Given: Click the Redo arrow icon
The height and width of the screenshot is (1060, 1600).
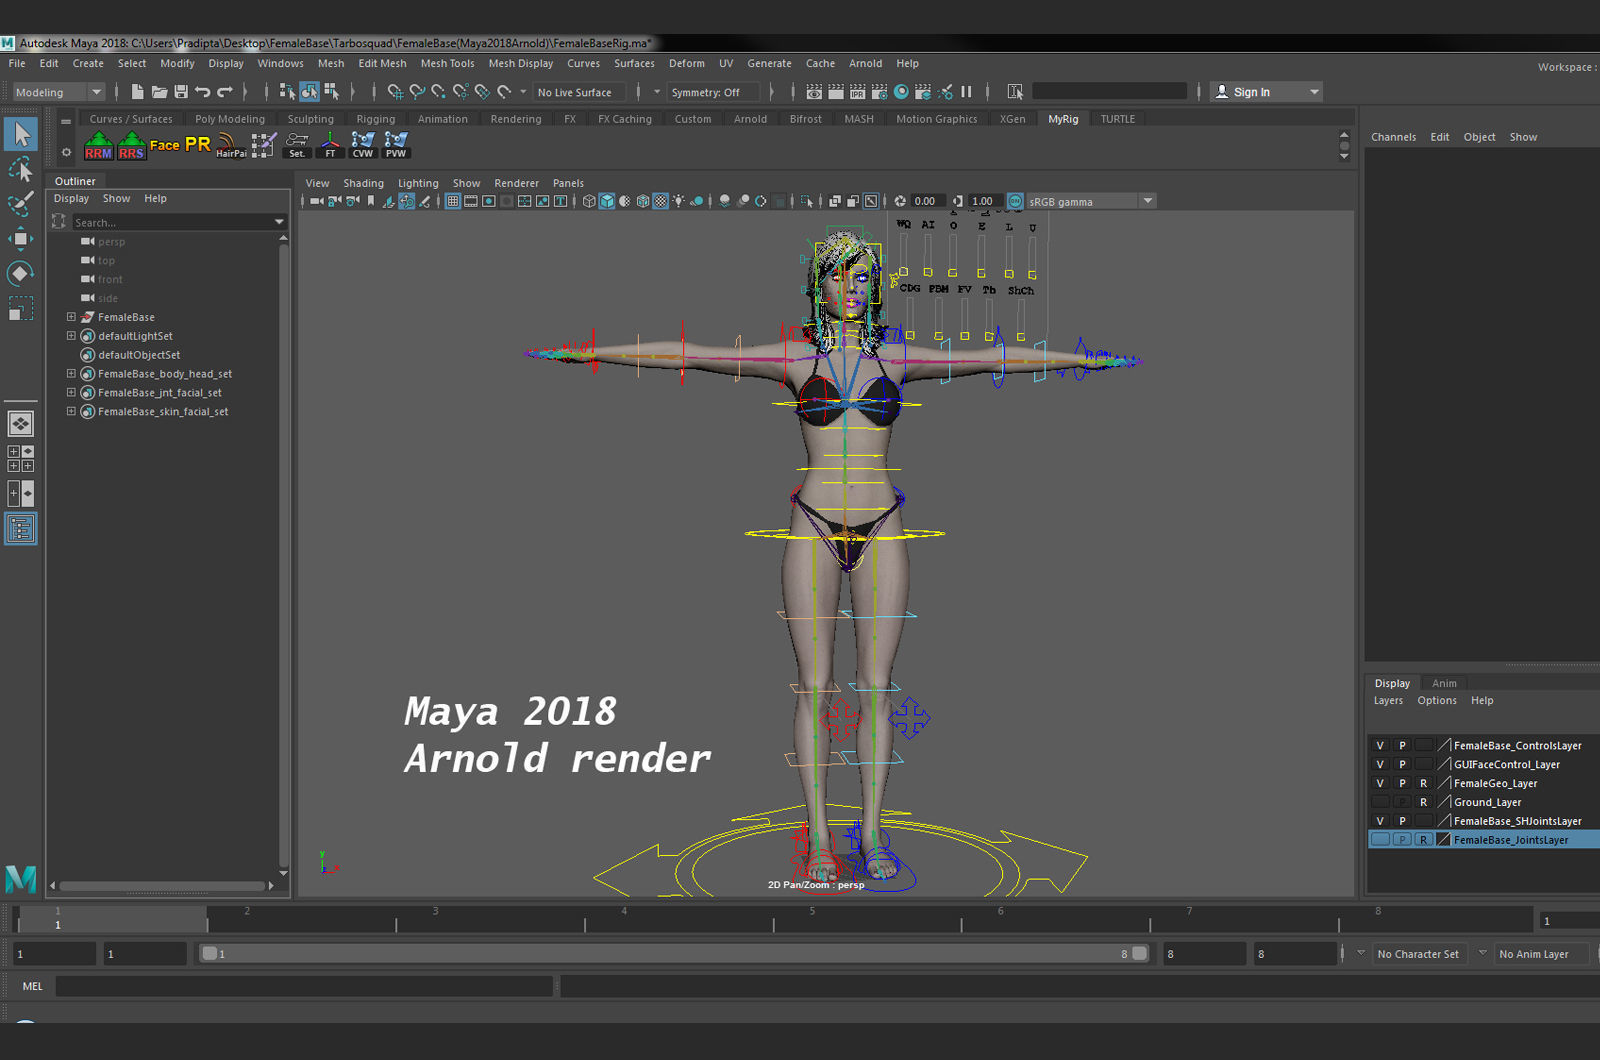Looking at the screenshot, I should click(x=225, y=92).
